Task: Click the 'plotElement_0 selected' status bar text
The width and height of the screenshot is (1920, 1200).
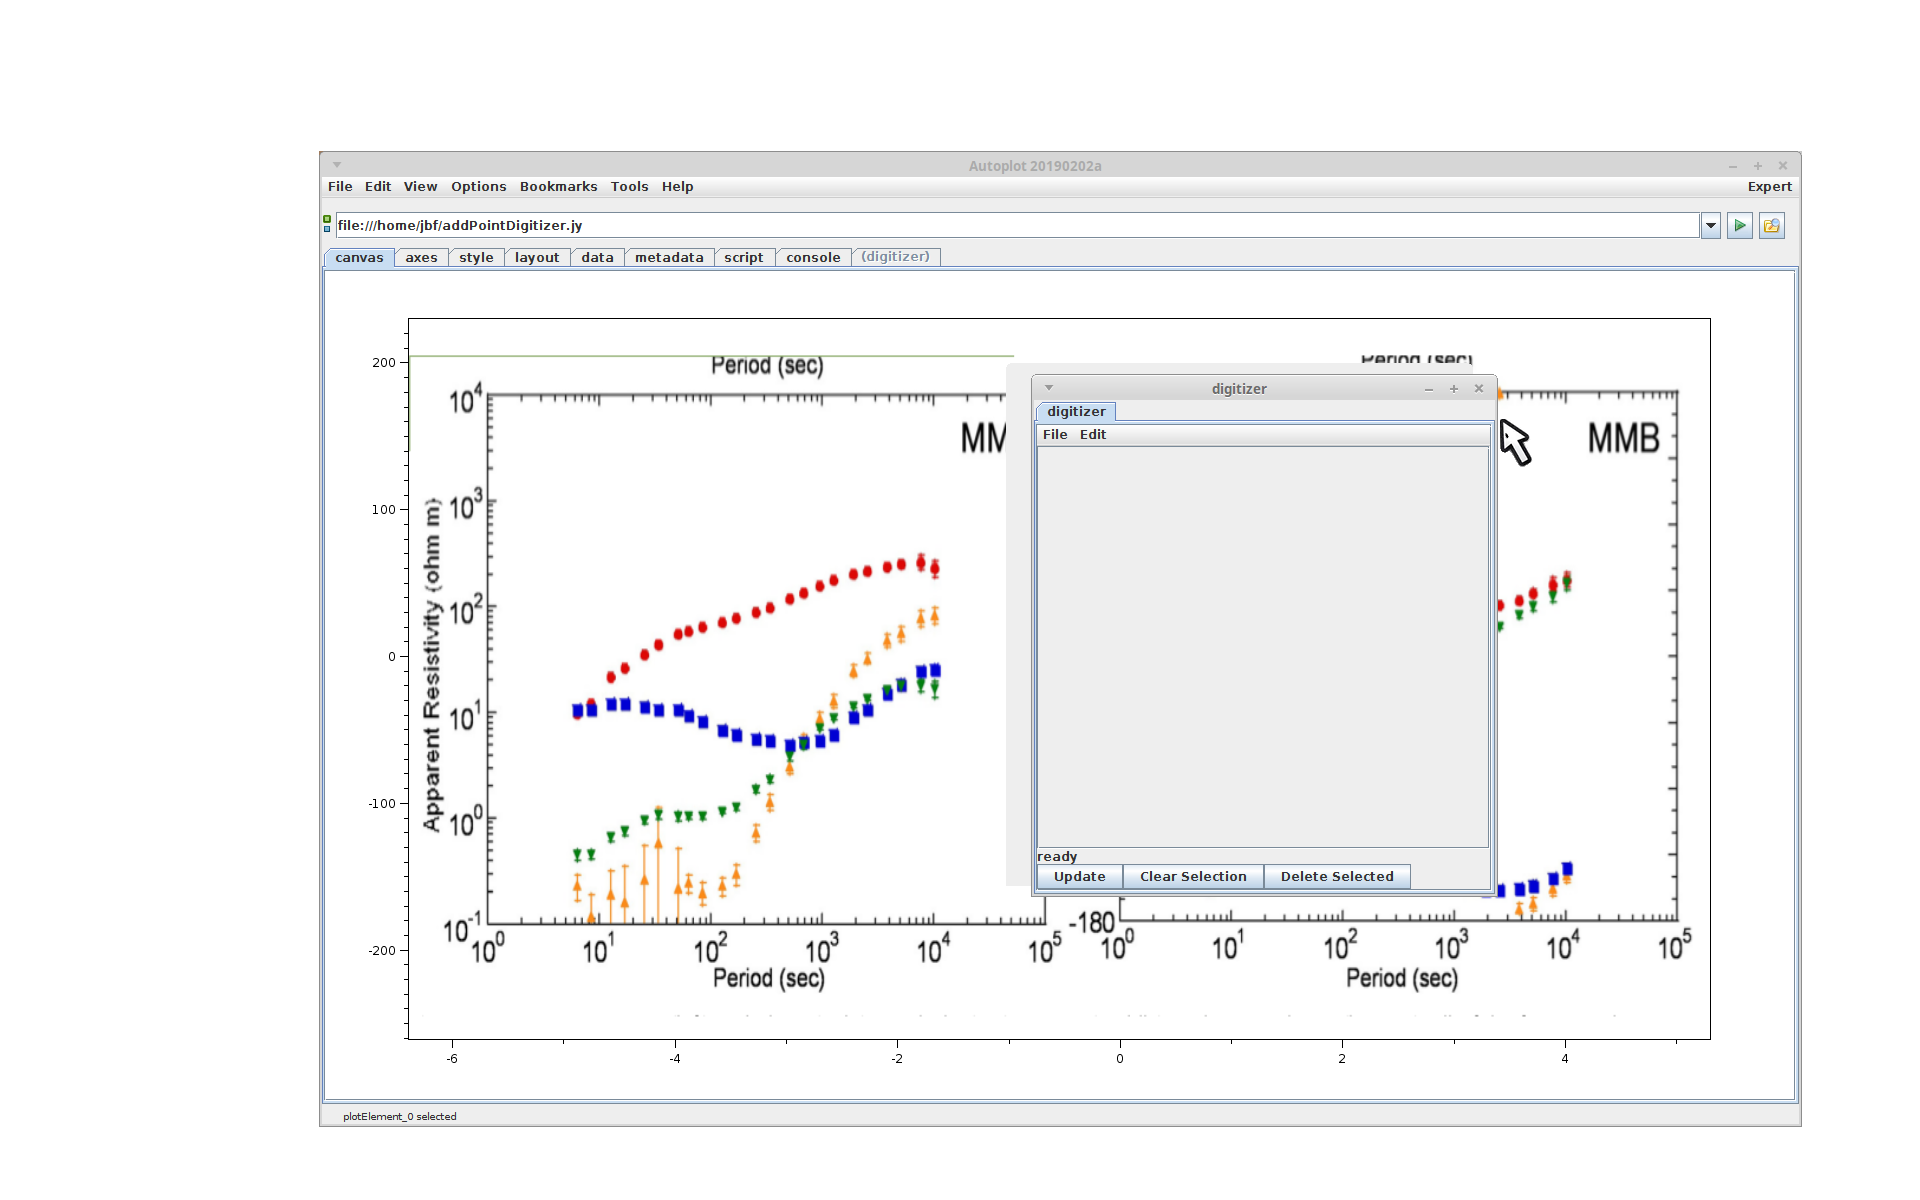Action: 399,1117
